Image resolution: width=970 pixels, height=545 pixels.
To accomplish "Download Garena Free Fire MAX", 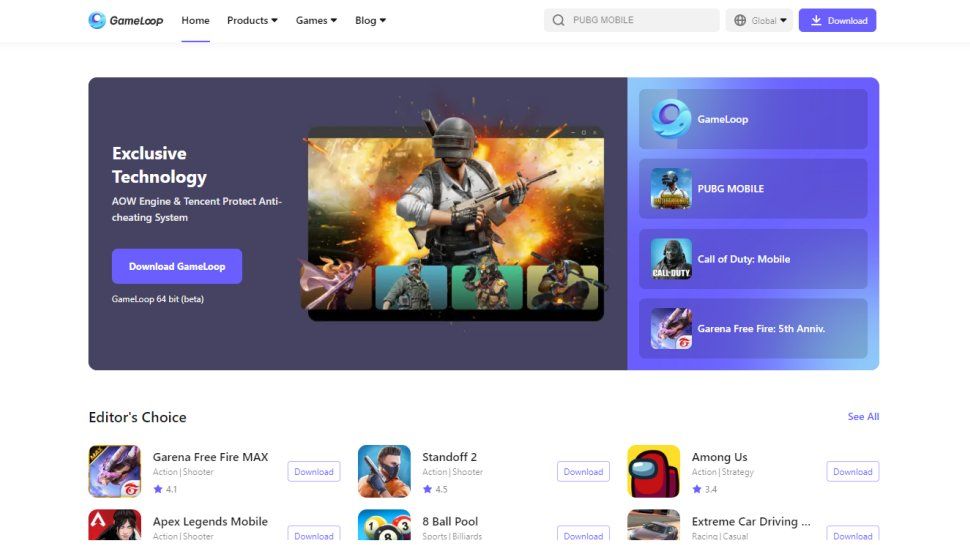I will coord(314,471).
